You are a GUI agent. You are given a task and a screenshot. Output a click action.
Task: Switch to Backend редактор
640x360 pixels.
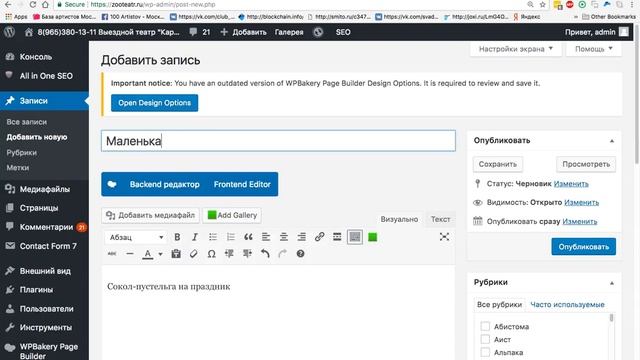point(164,184)
